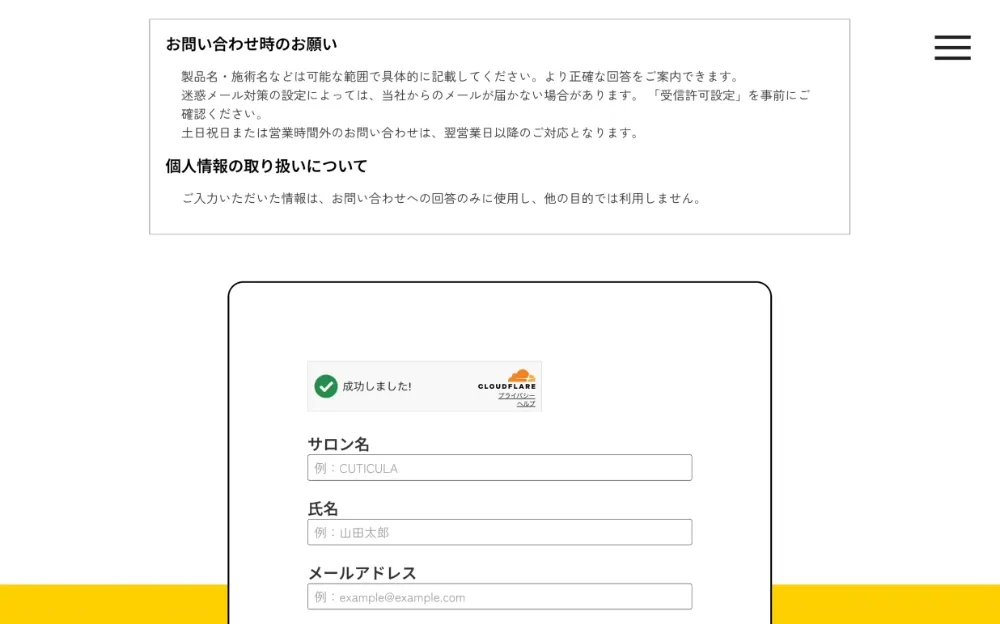This screenshot has width=1000, height=624.
Task: Focus the メールアドレス input field
Action: pos(499,597)
